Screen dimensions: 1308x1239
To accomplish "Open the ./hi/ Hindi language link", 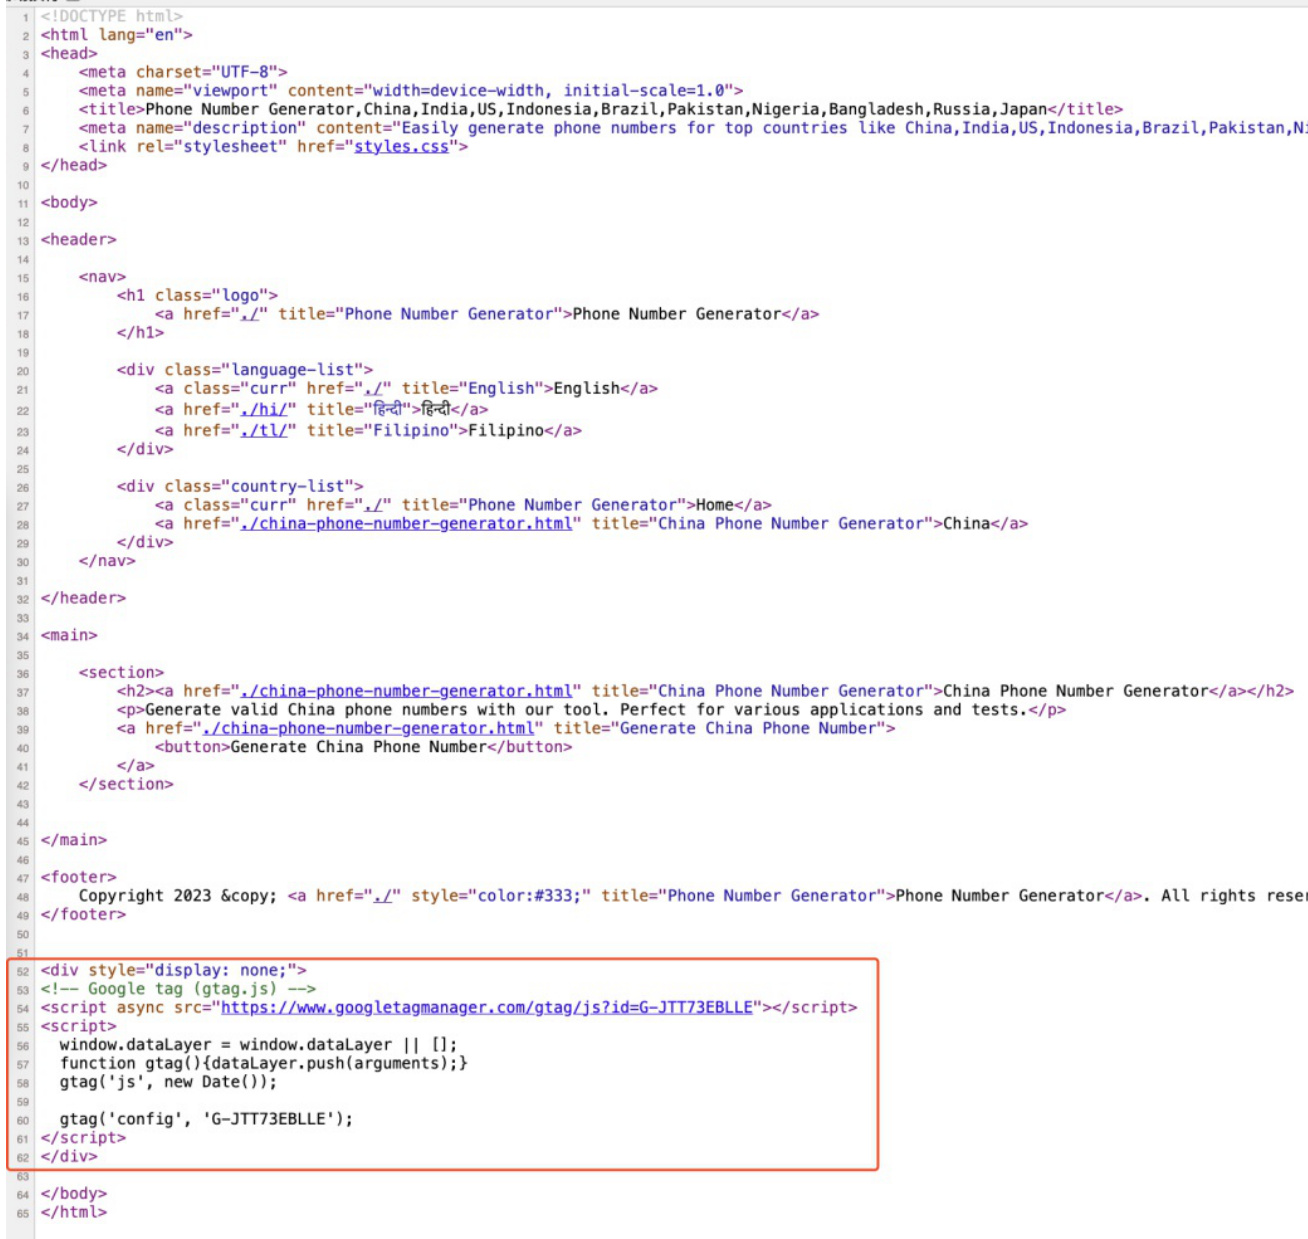I will (x=264, y=409).
